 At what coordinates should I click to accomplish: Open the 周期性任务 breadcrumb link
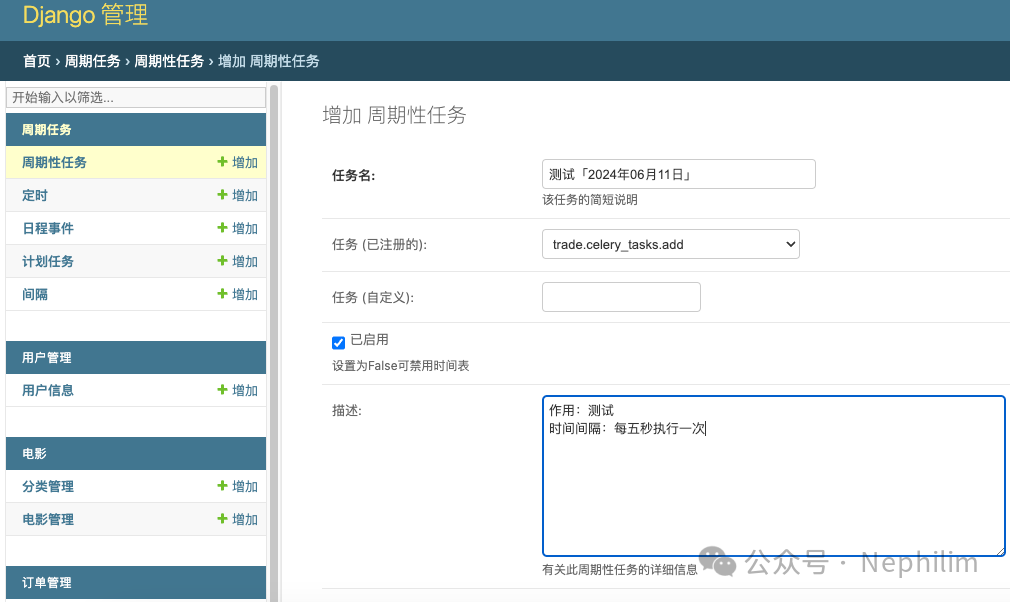coord(169,61)
